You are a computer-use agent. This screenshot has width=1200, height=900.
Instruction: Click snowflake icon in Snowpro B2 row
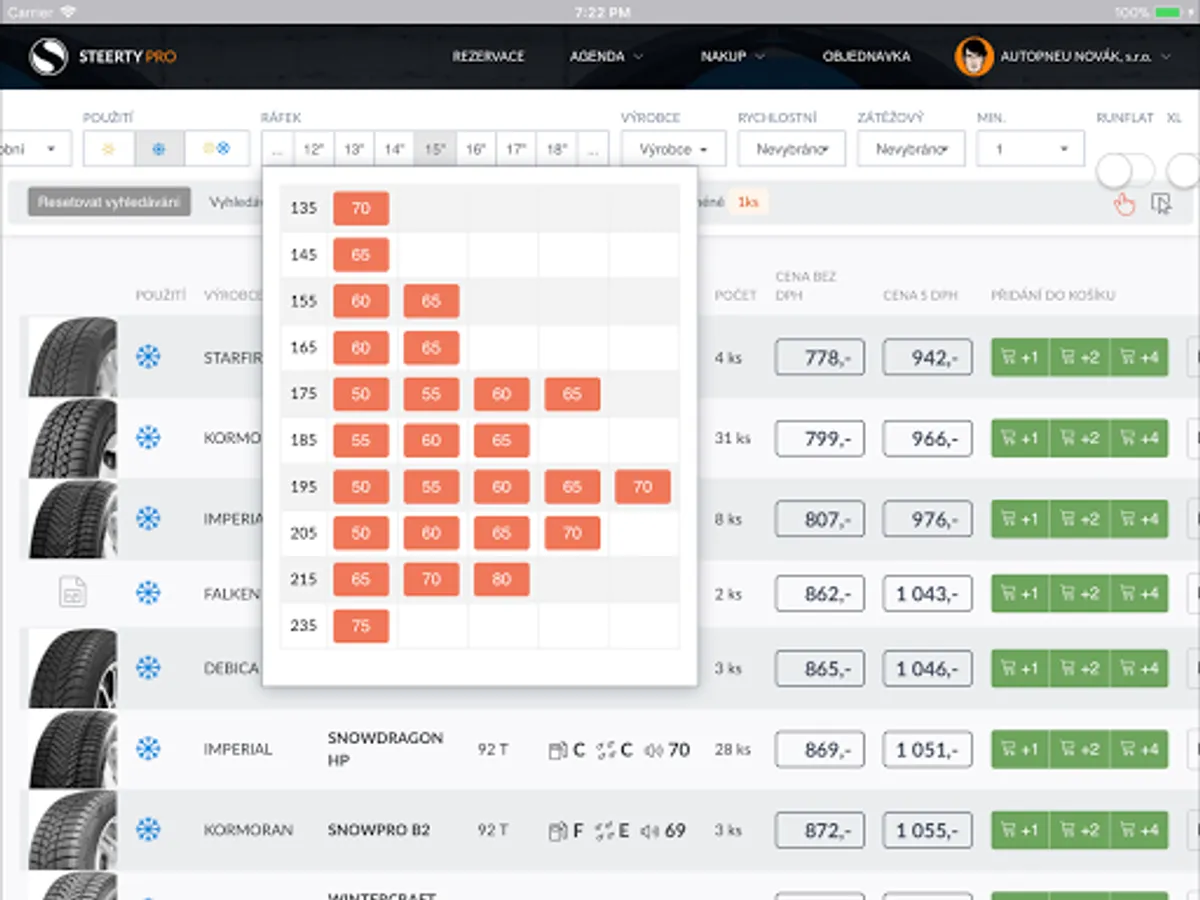coord(148,829)
